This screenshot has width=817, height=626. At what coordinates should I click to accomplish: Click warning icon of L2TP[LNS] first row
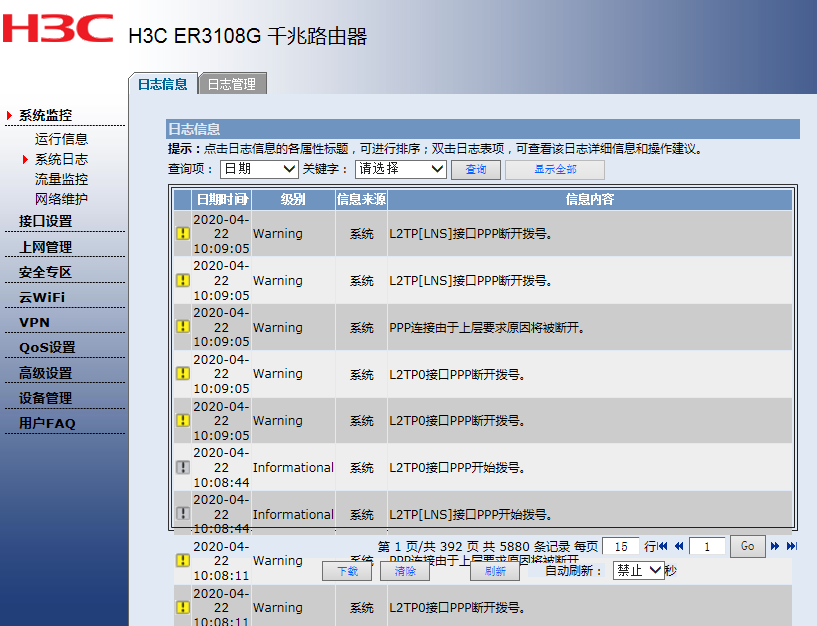click(x=183, y=234)
